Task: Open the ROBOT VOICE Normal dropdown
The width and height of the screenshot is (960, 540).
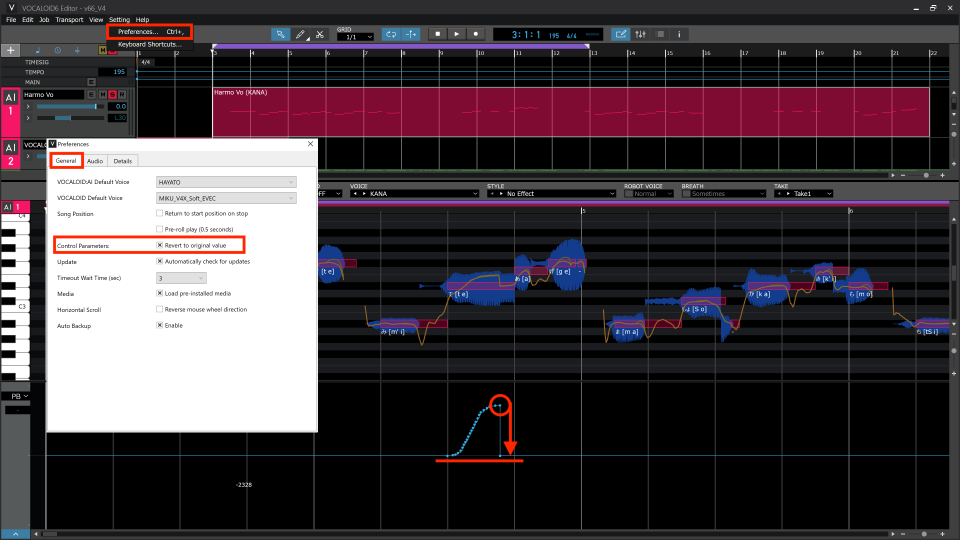Action: click(x=649, y=193)
